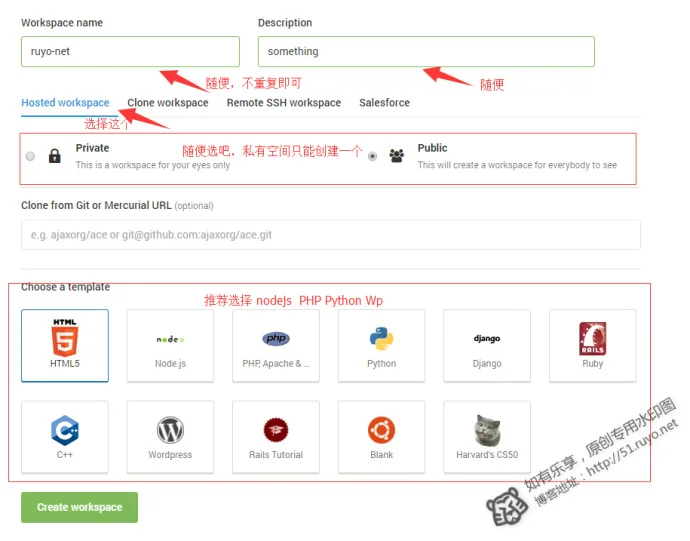This screenshot has width=690, height=541.
Task: Open the Hosted workspace tab
Action: (x=65, y=103)
